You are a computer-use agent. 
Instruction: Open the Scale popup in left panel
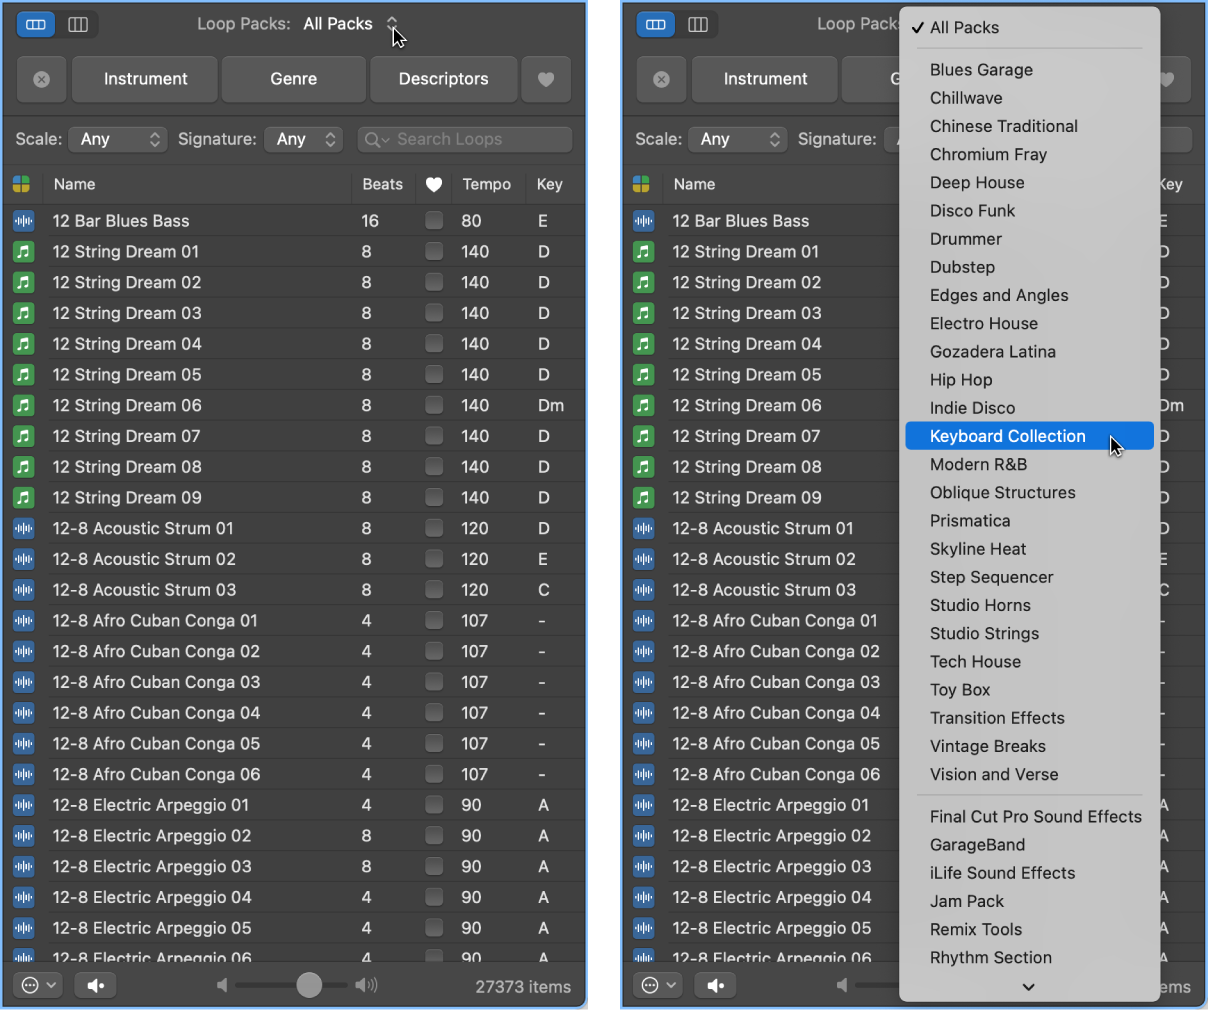pyautogui.click(x=118, y=139)
